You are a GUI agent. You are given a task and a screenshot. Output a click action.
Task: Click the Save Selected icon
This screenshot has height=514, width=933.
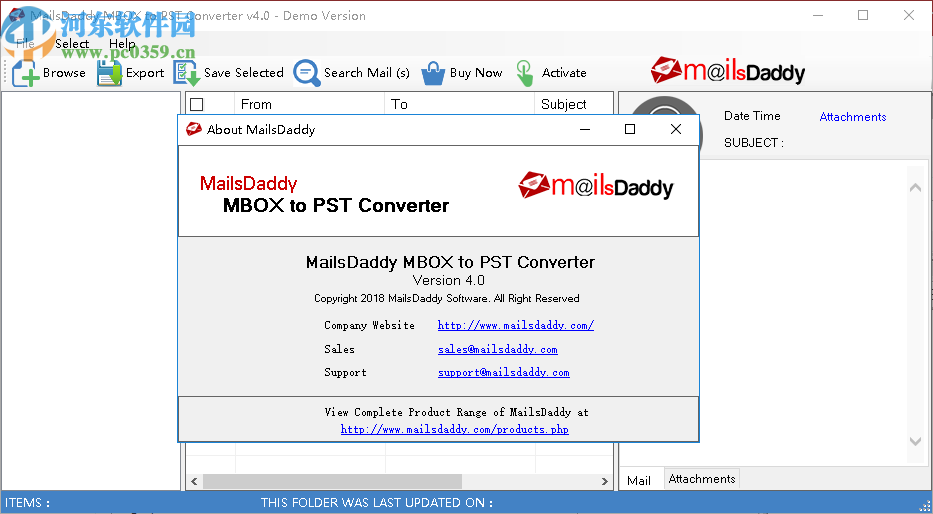(x=186, y=73)
